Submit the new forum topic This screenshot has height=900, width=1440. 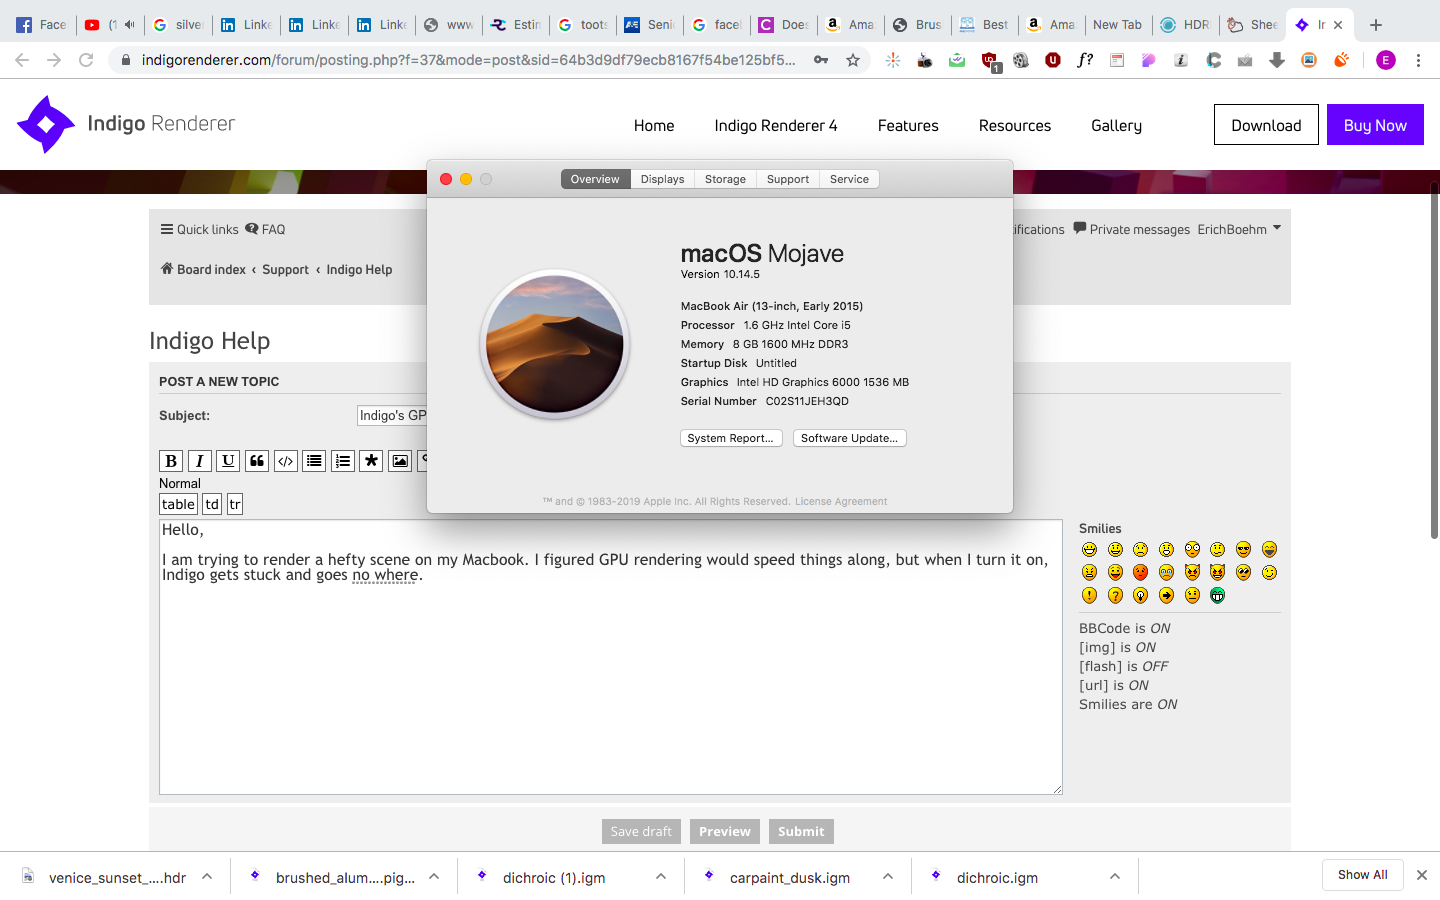[801, 831]
